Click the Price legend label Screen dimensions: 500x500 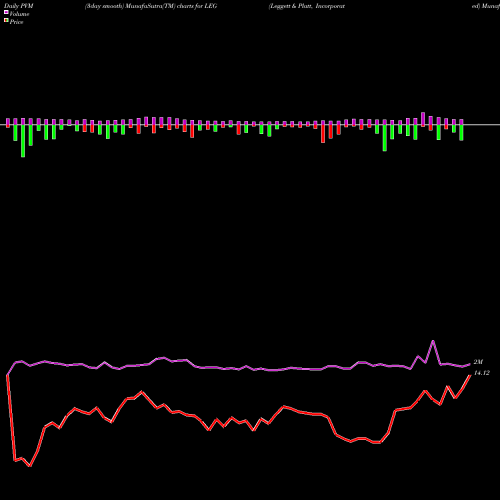coord(16,22)
